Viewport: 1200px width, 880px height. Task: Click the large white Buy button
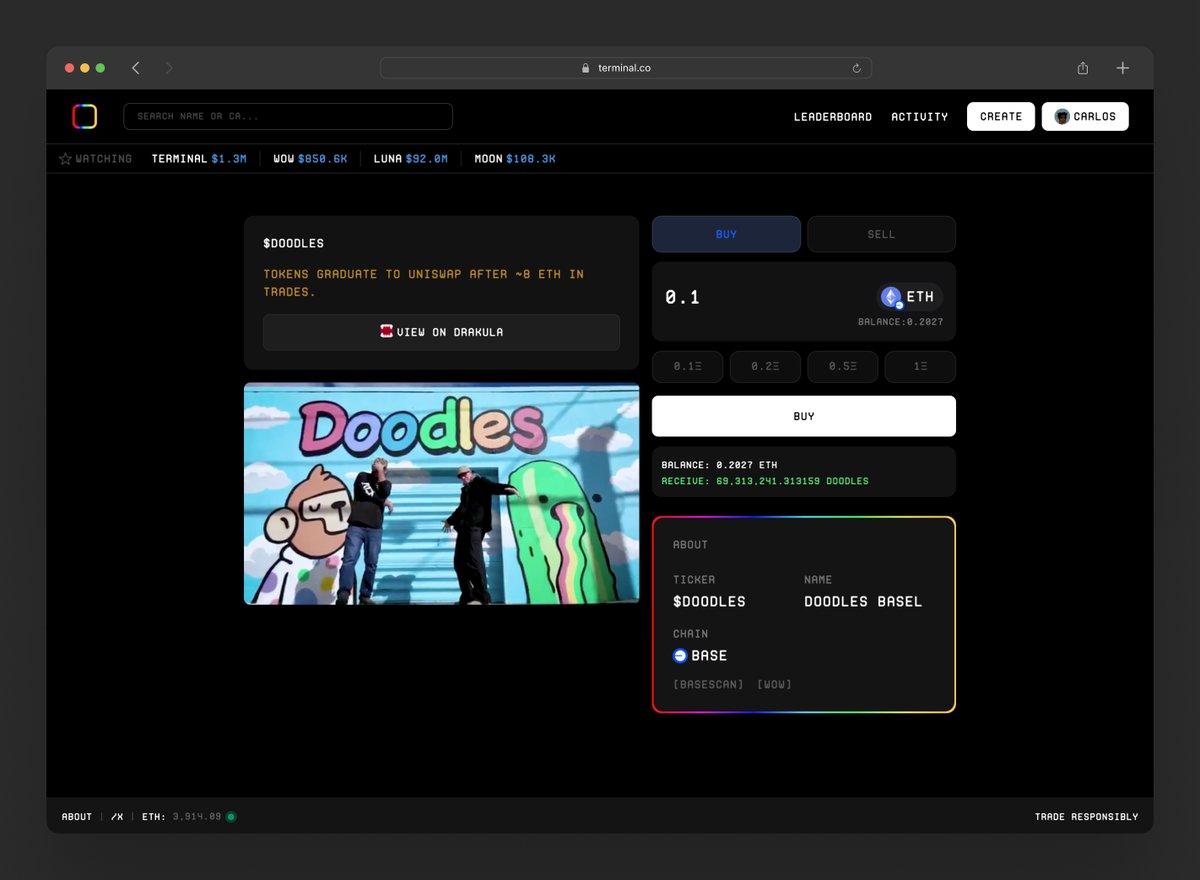[x=804, y=416]
